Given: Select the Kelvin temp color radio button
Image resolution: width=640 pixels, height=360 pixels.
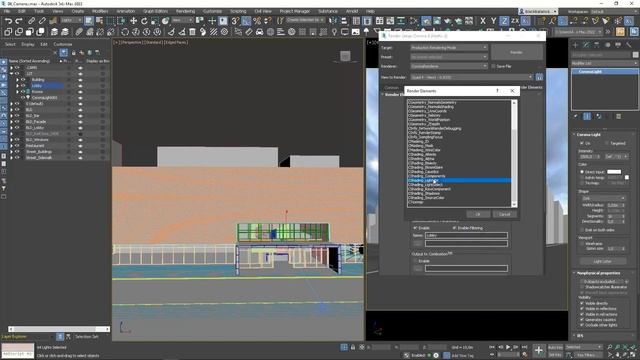Looking at the screenshot, I should coord(582,178).
